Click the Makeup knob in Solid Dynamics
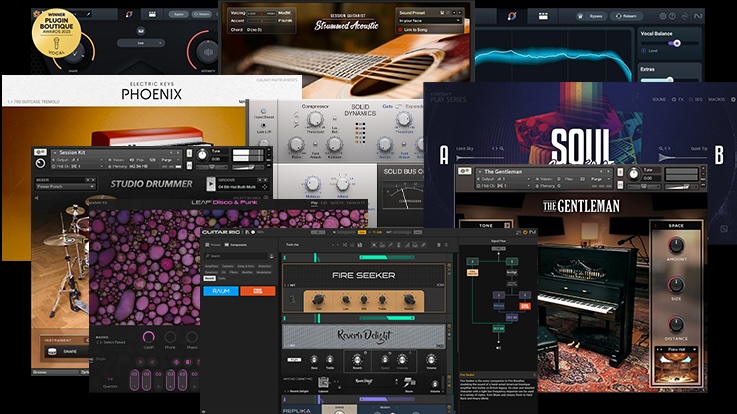This screenshot has height=414, width=737. [313, 184]
